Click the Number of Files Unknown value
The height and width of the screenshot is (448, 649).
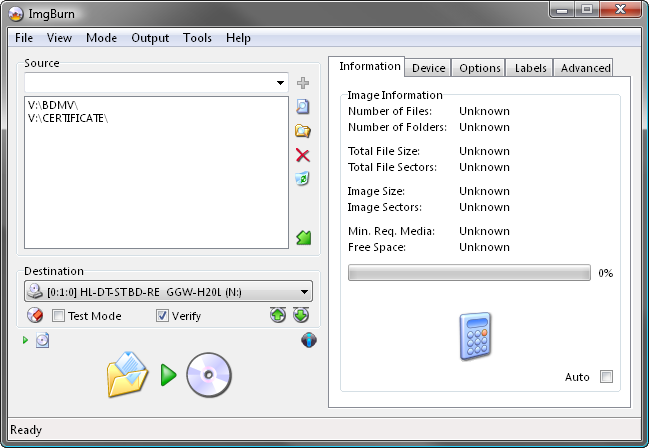coord(484,111)
